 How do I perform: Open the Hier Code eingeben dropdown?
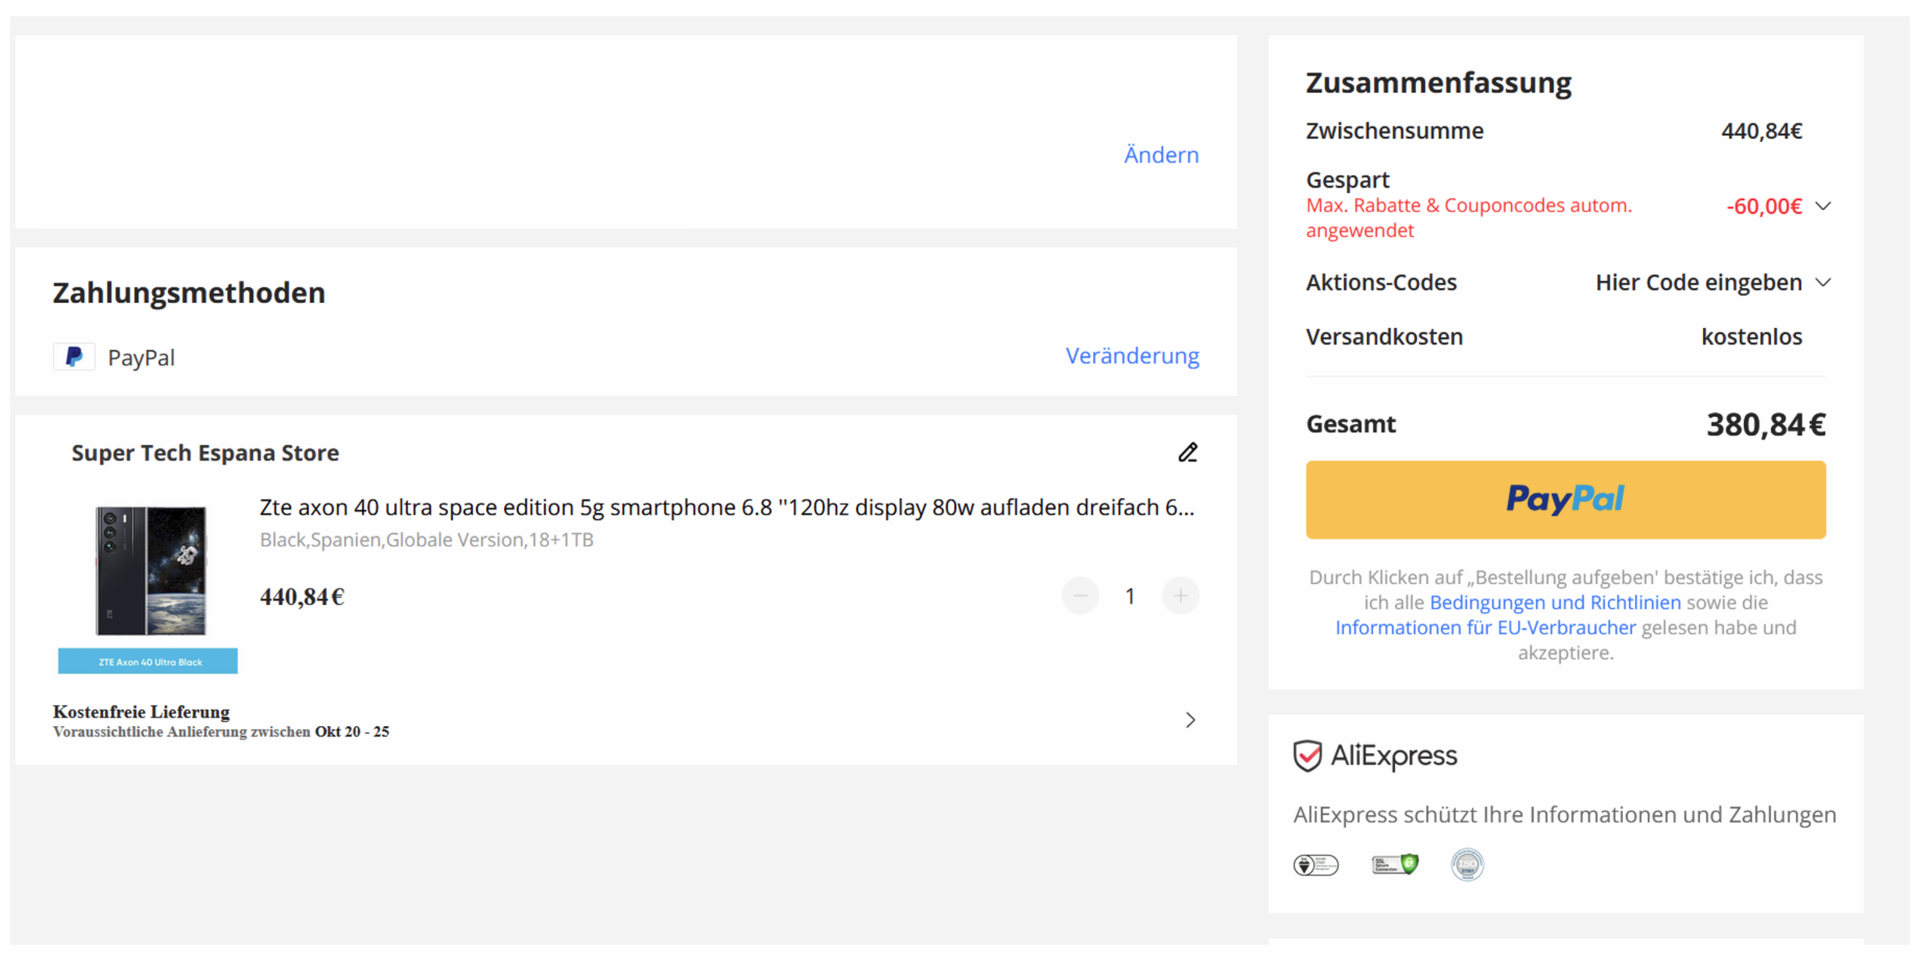click(x=1713, y=283)
